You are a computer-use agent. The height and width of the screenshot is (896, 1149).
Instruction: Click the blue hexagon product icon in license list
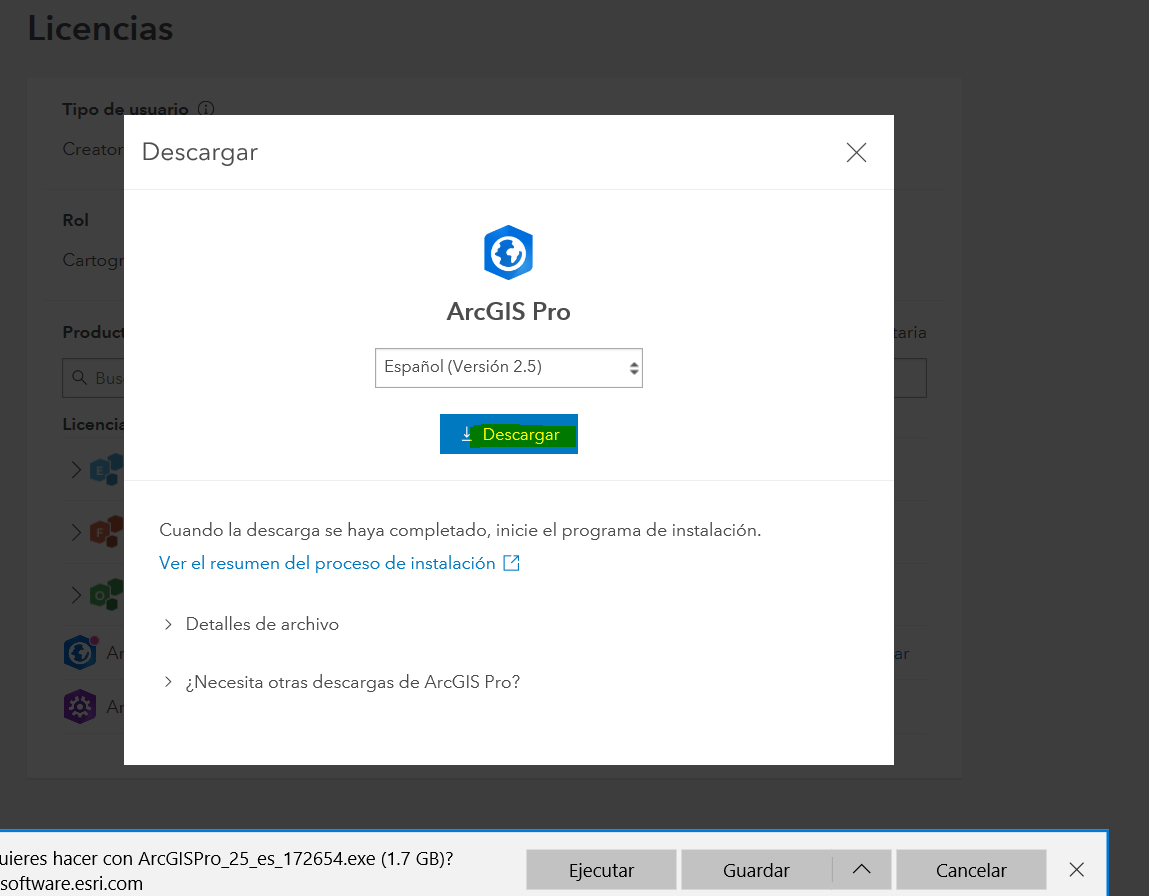point(106,470)
